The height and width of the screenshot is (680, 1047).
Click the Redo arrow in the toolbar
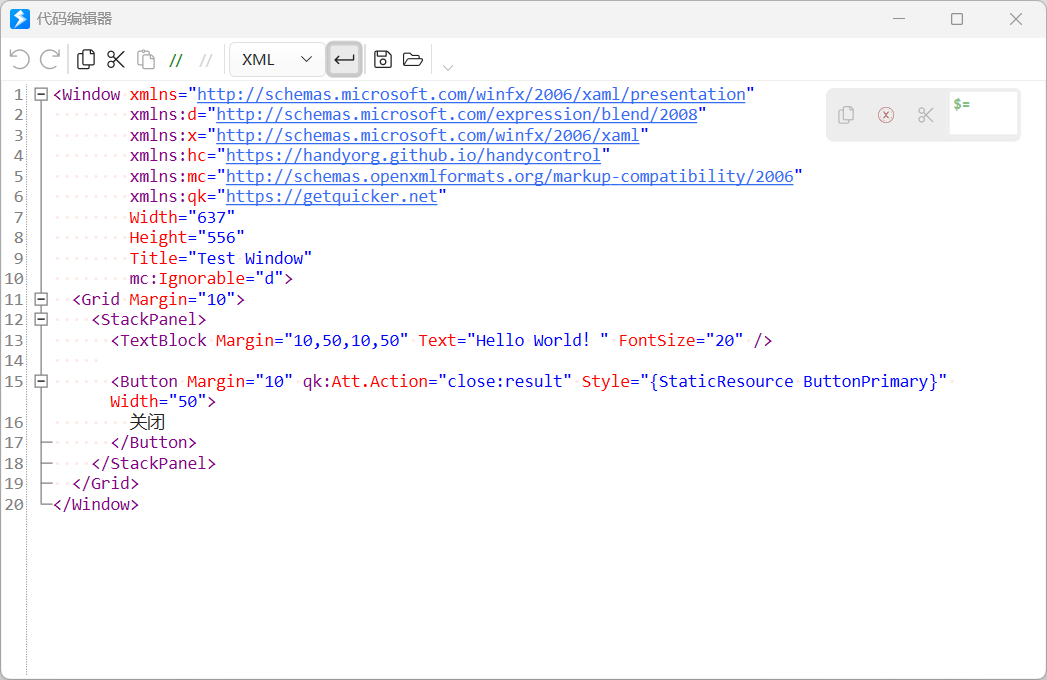[x=49, y=60]
